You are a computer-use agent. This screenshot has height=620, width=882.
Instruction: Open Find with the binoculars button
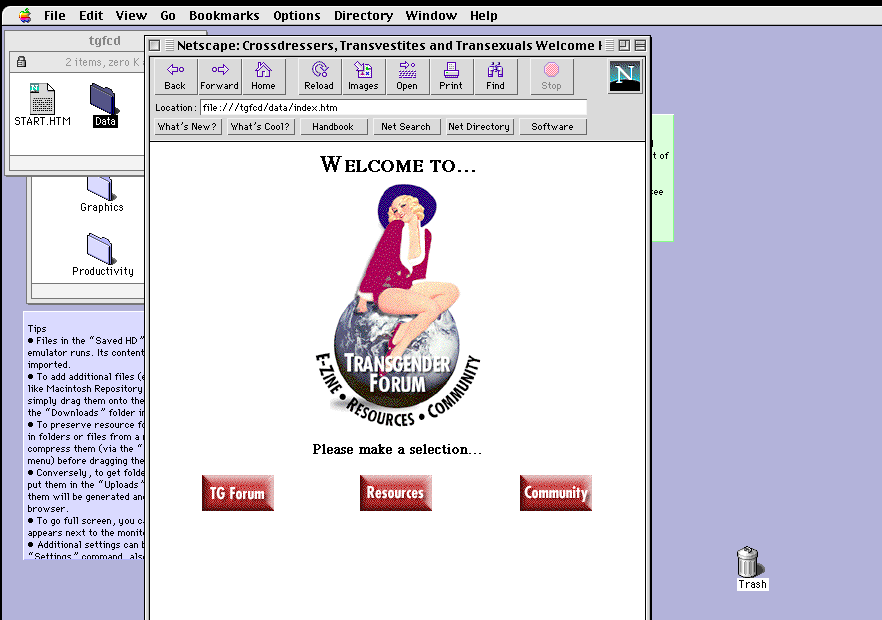(496, 77)
